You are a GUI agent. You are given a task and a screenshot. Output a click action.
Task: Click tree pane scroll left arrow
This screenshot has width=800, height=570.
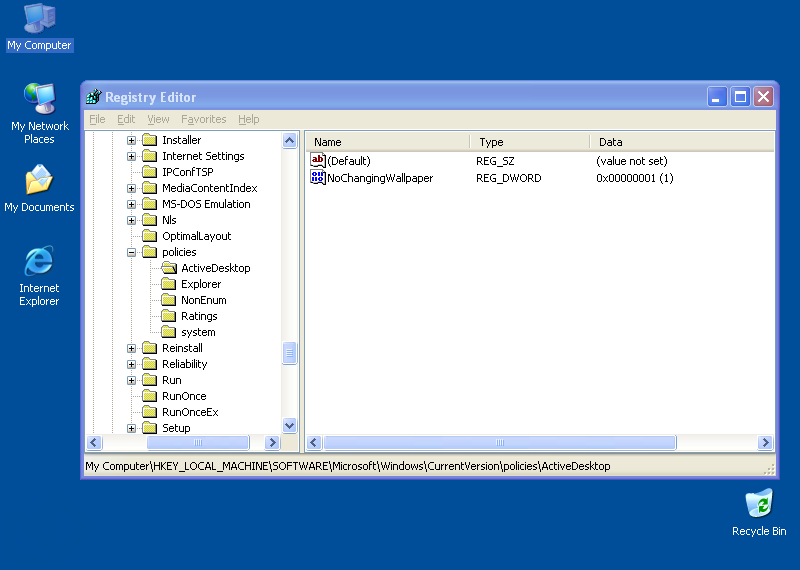coord(94,442)
